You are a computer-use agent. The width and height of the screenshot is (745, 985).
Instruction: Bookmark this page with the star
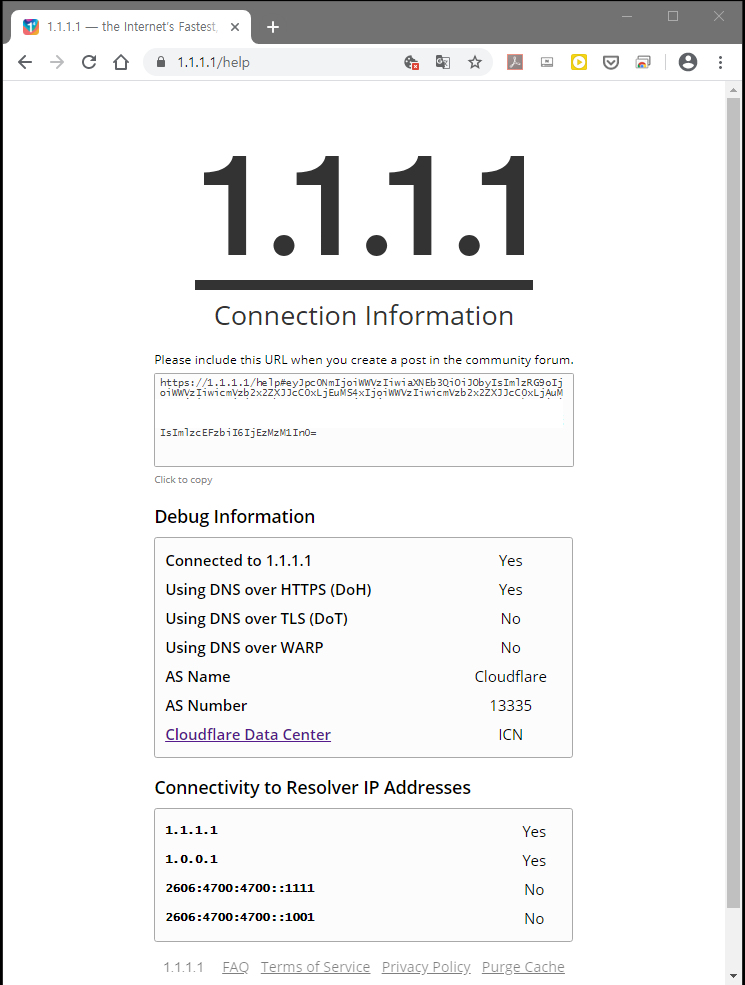(475, 62)
